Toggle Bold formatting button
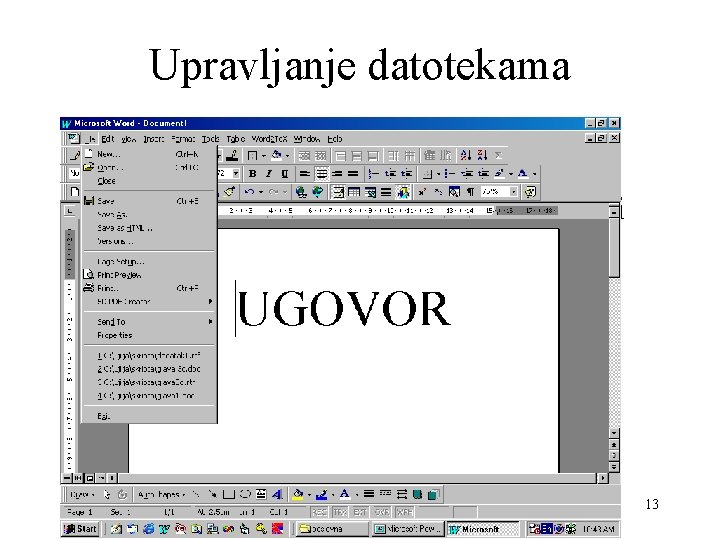Viewport: 720px width, 540px height. pyautogui.click(x=252, y=174)
